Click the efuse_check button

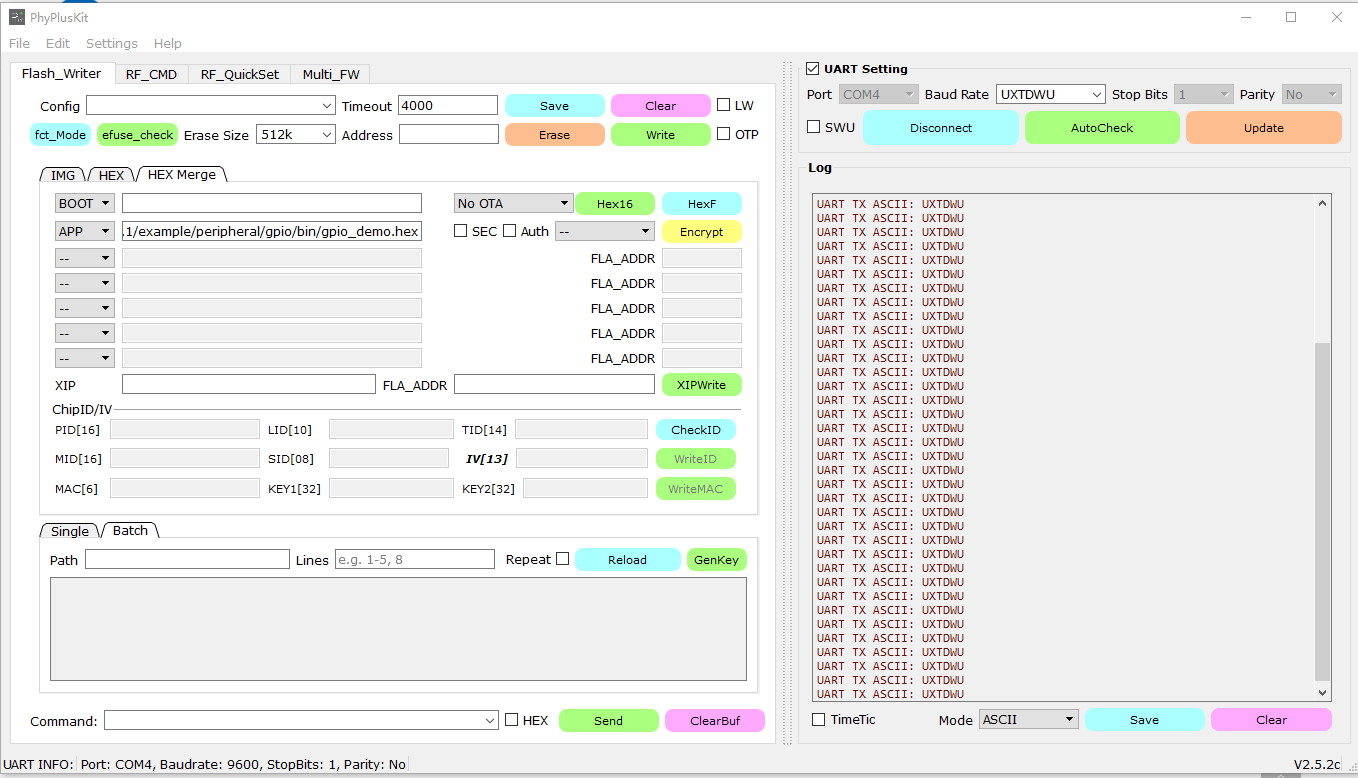coord(138,135)
